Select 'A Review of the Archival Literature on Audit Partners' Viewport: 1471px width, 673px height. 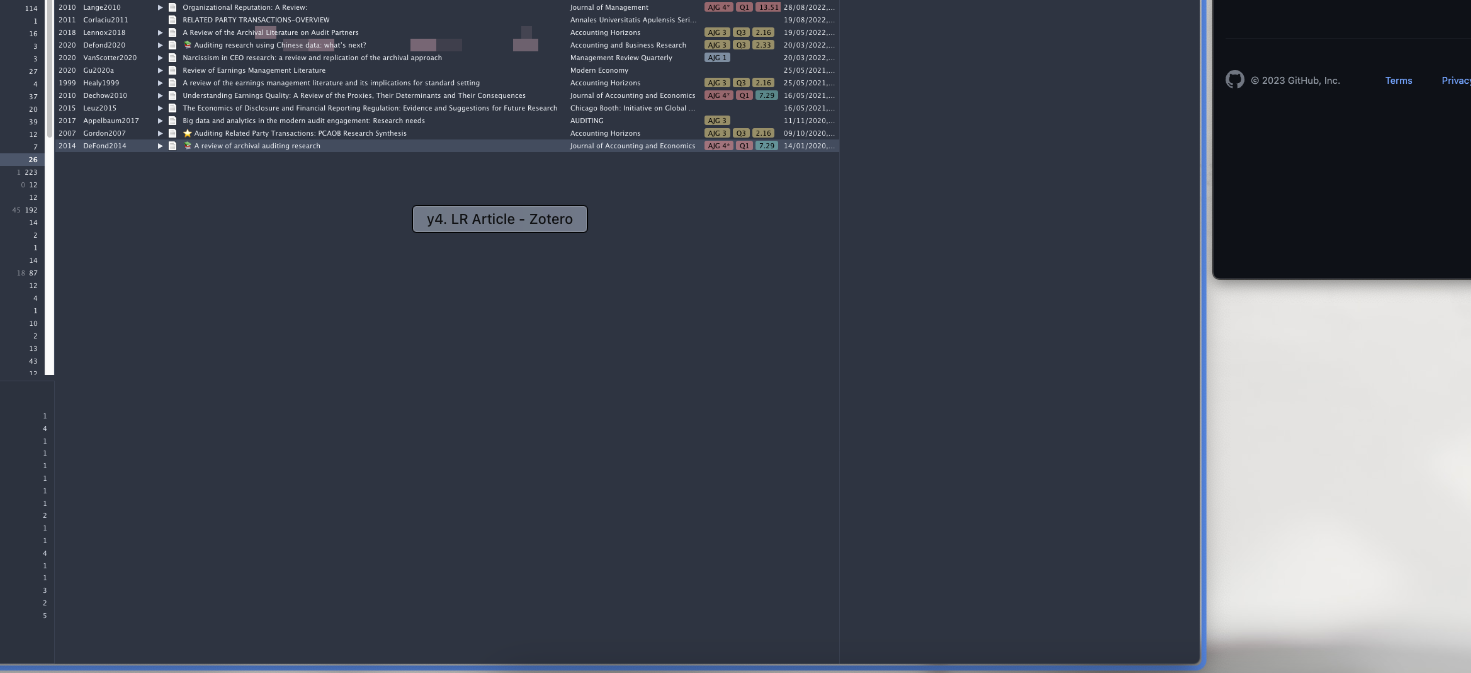(270, 32)
